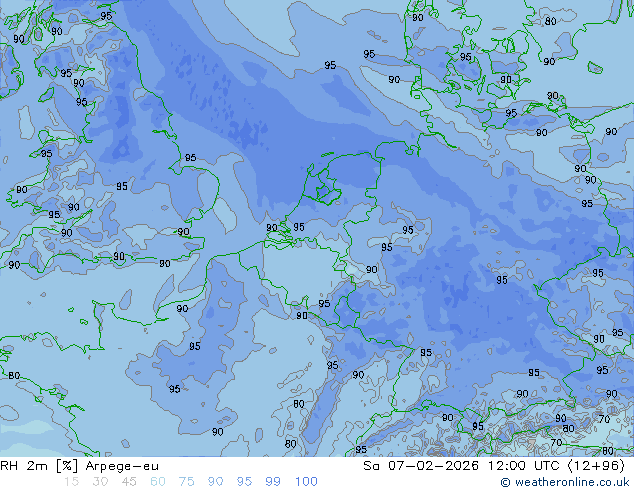Click the legend value 30
The image size is (634, 490).
tap(100, 482)
